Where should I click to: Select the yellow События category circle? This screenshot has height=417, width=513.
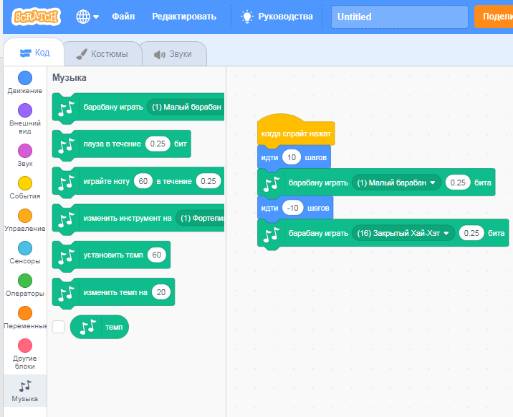pos(25,183)
